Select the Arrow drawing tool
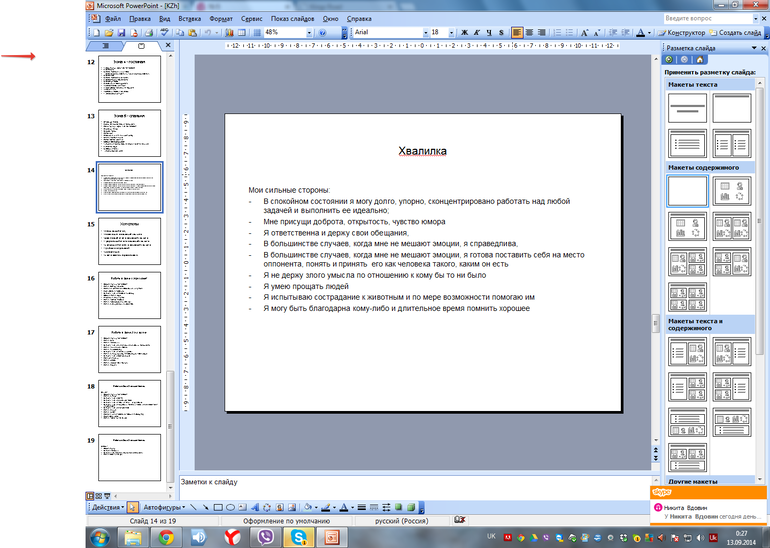 [x=206, y=507]
